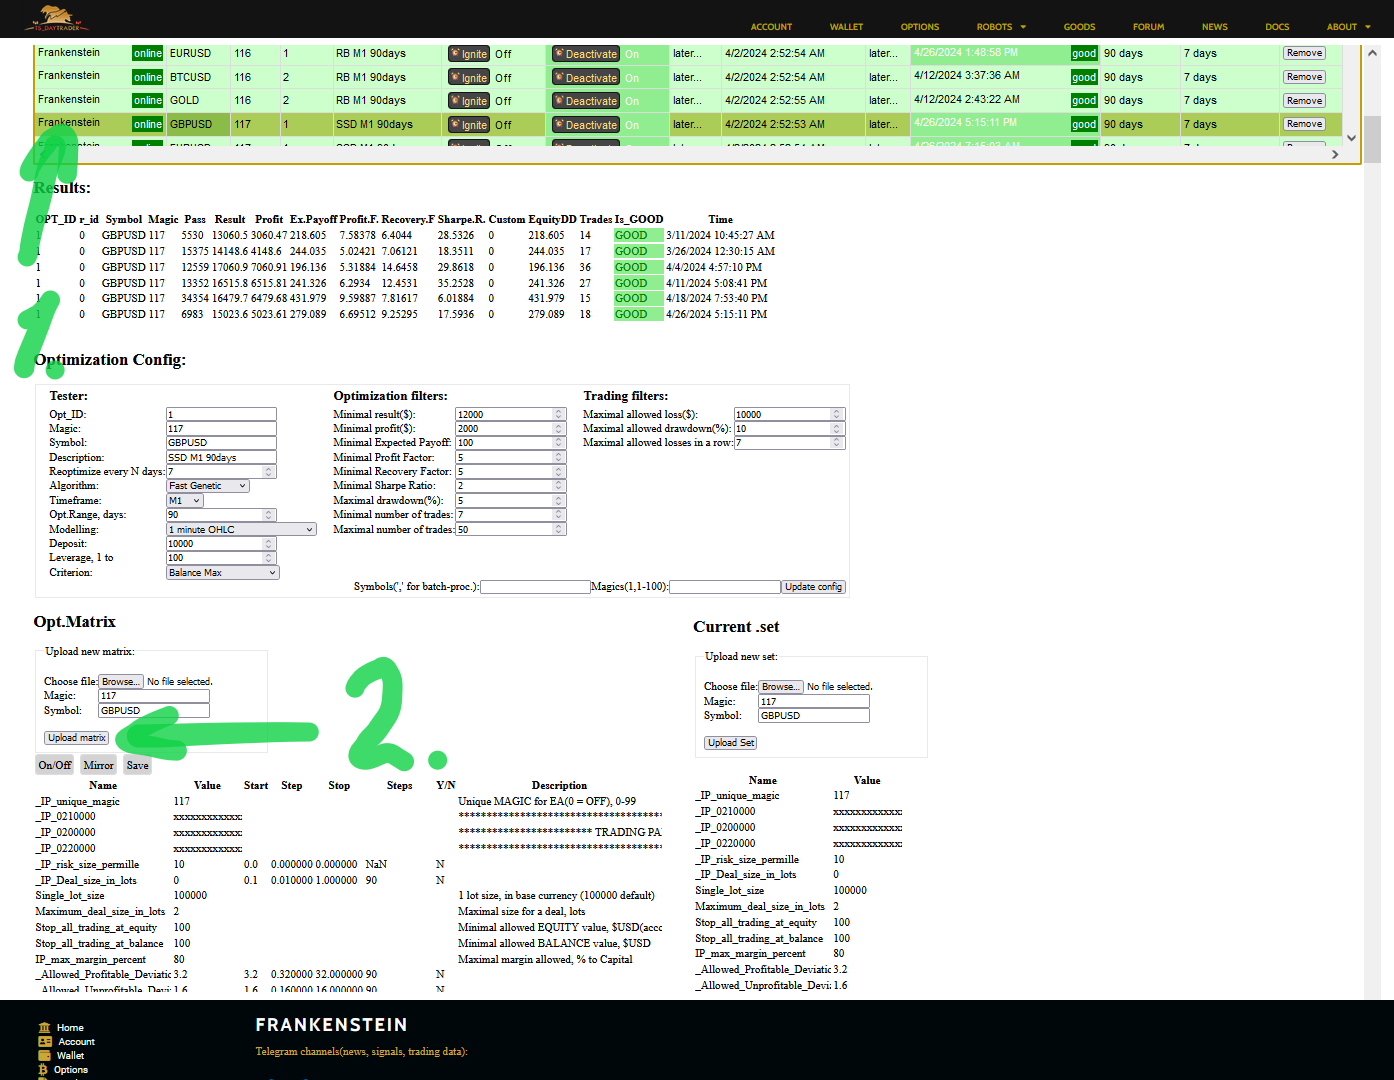Expand the Modelling dropdown showing 1 minute OHLC

[x=241, y=530]
